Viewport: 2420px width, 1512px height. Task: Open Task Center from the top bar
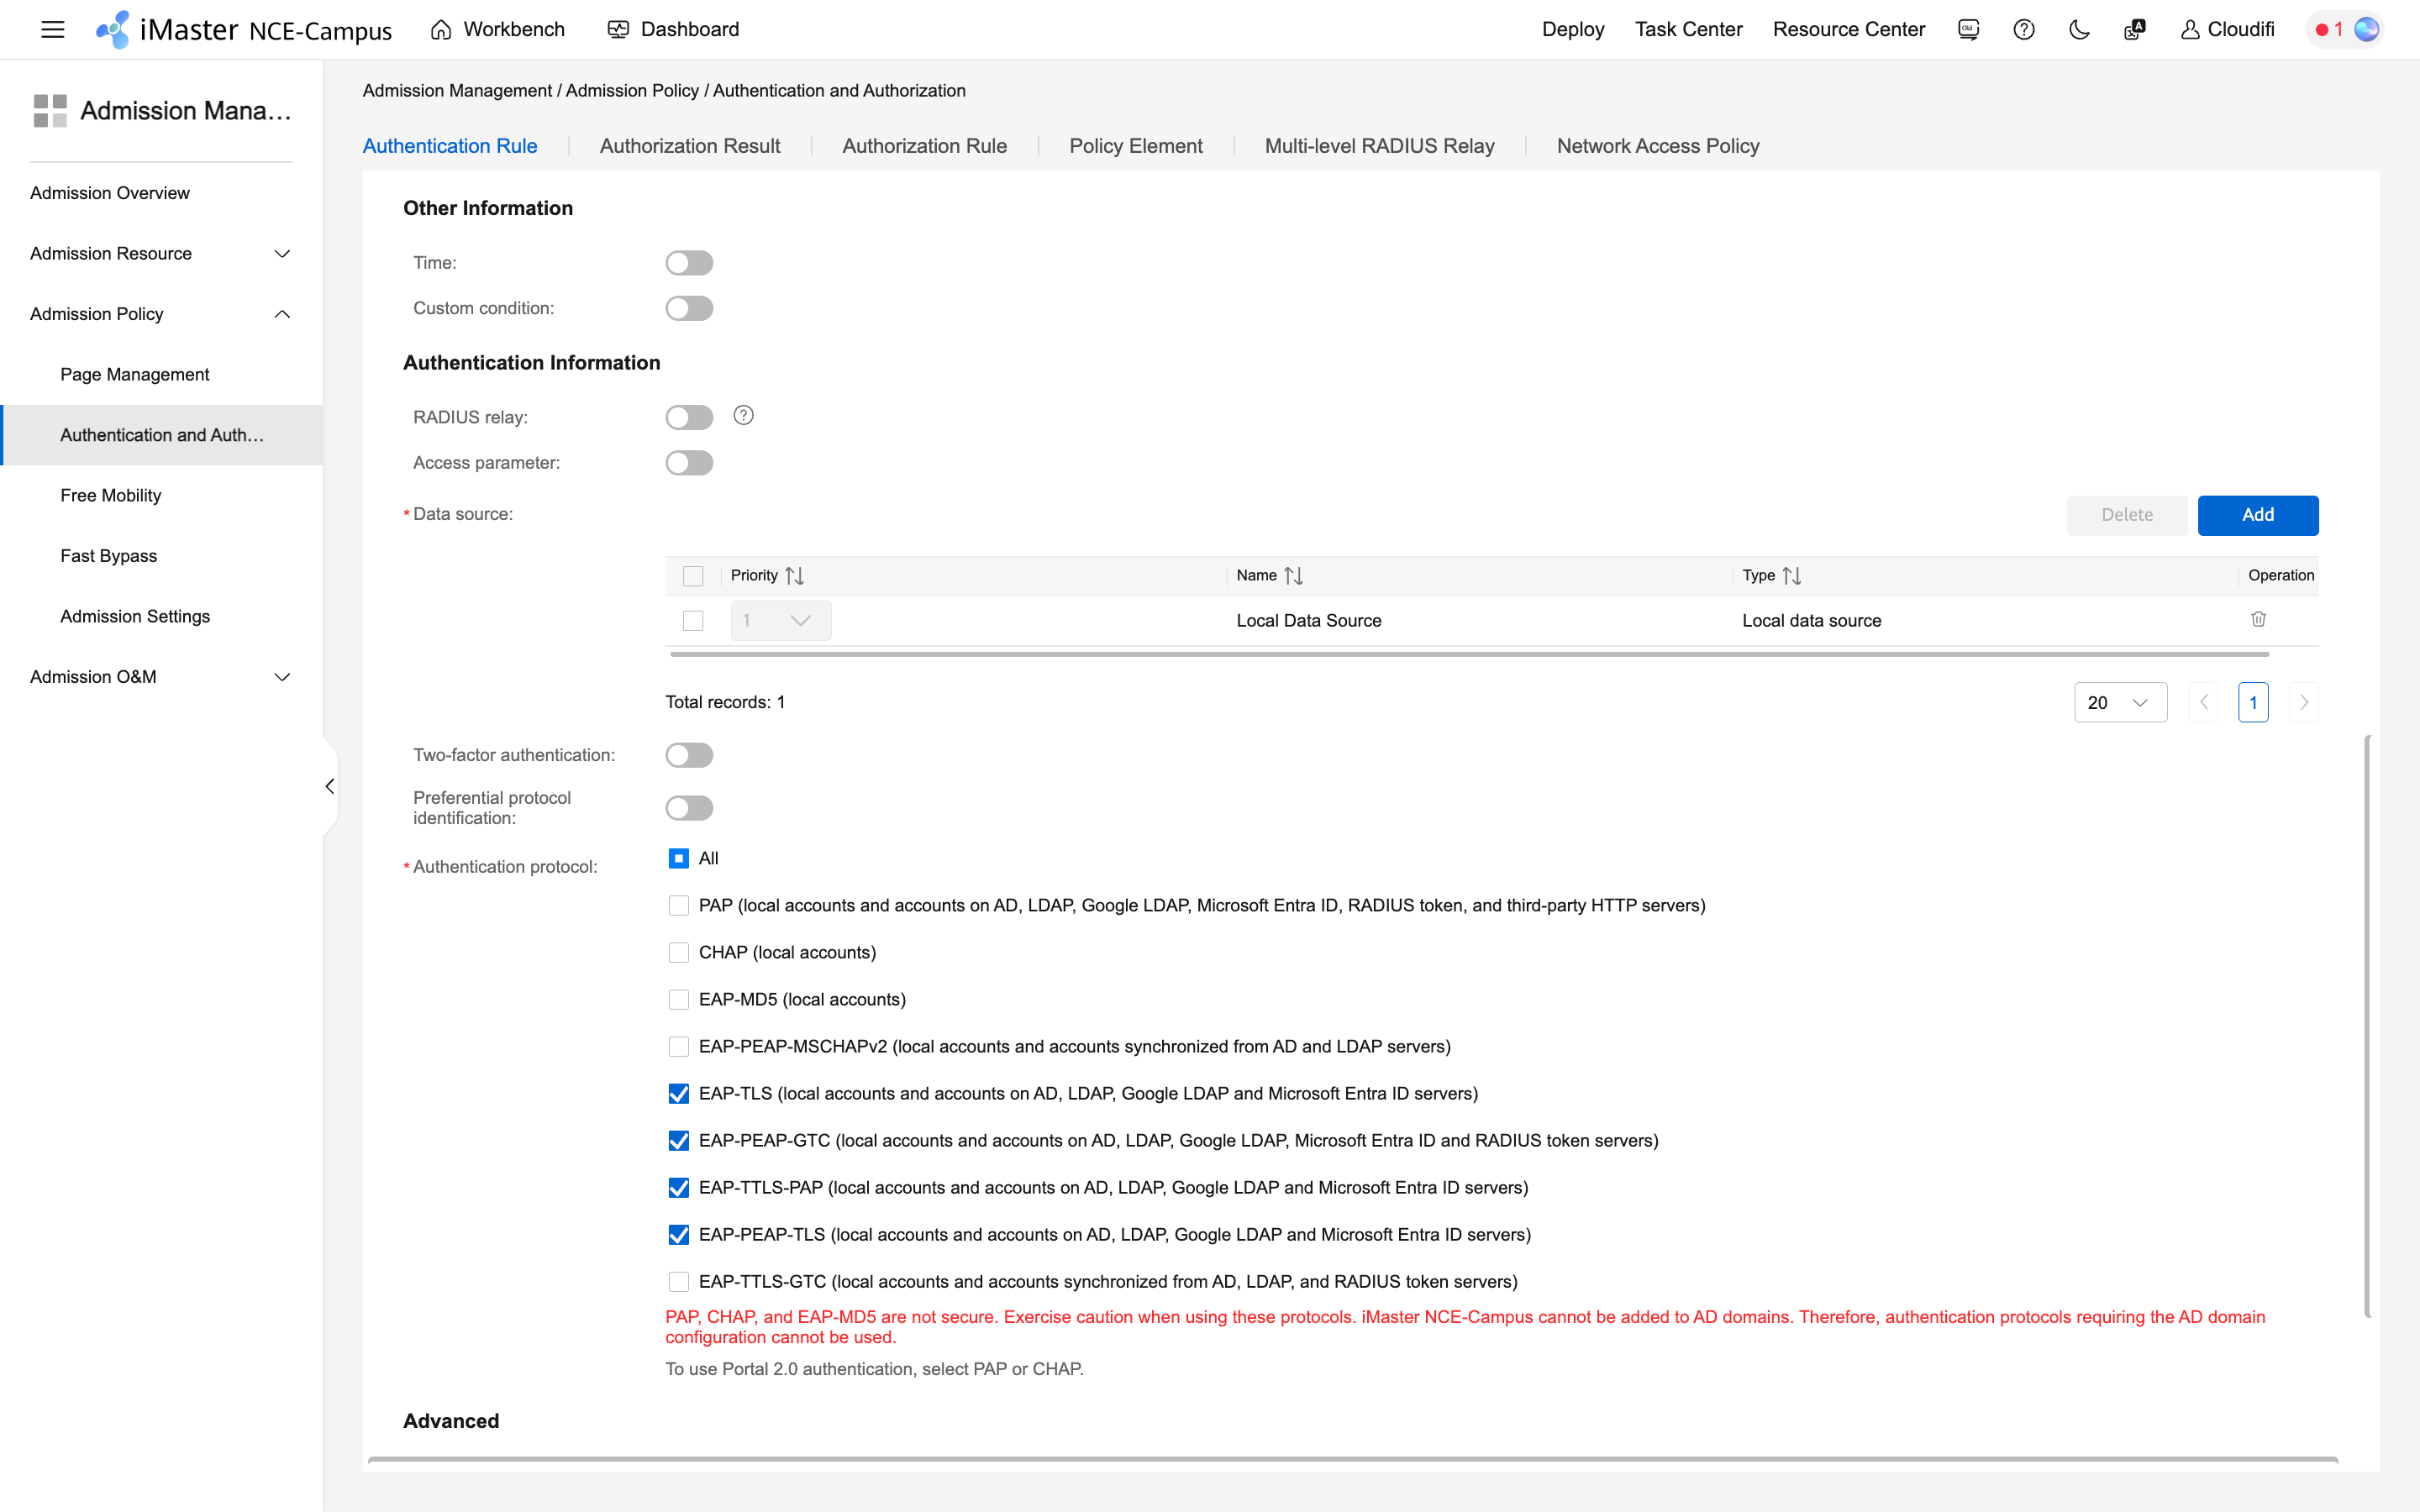pyautogui.click(x=1687, y=29)
